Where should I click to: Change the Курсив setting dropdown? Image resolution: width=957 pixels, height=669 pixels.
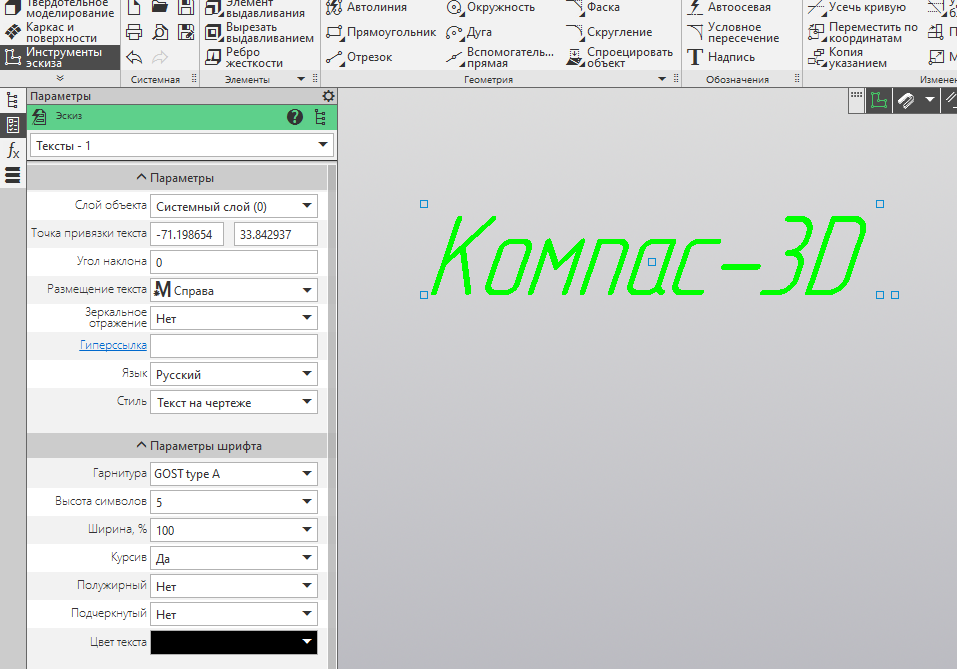click(234, 558)
